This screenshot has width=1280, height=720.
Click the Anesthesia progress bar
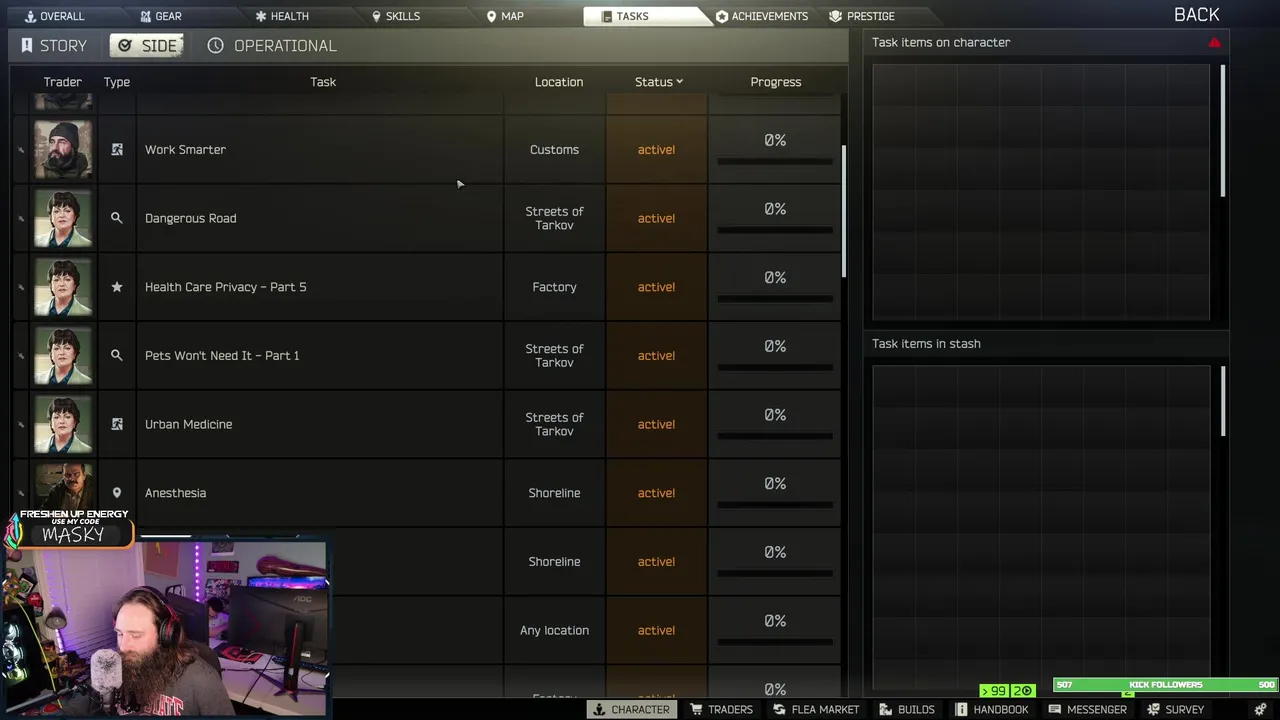(x=775, y=505)
